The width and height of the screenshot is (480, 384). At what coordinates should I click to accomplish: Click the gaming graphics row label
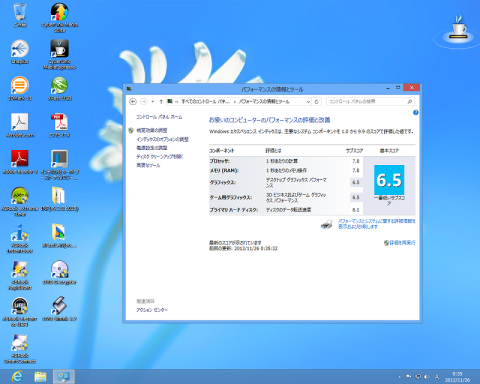pyautogui.click(x=230, y=198)
